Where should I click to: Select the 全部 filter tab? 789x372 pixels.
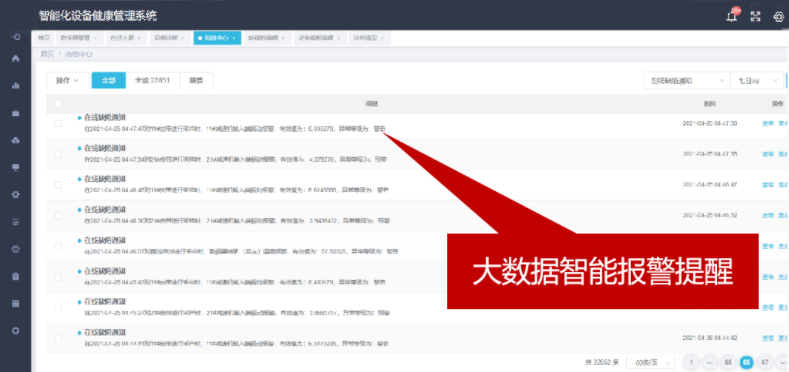tap(109, 81)
